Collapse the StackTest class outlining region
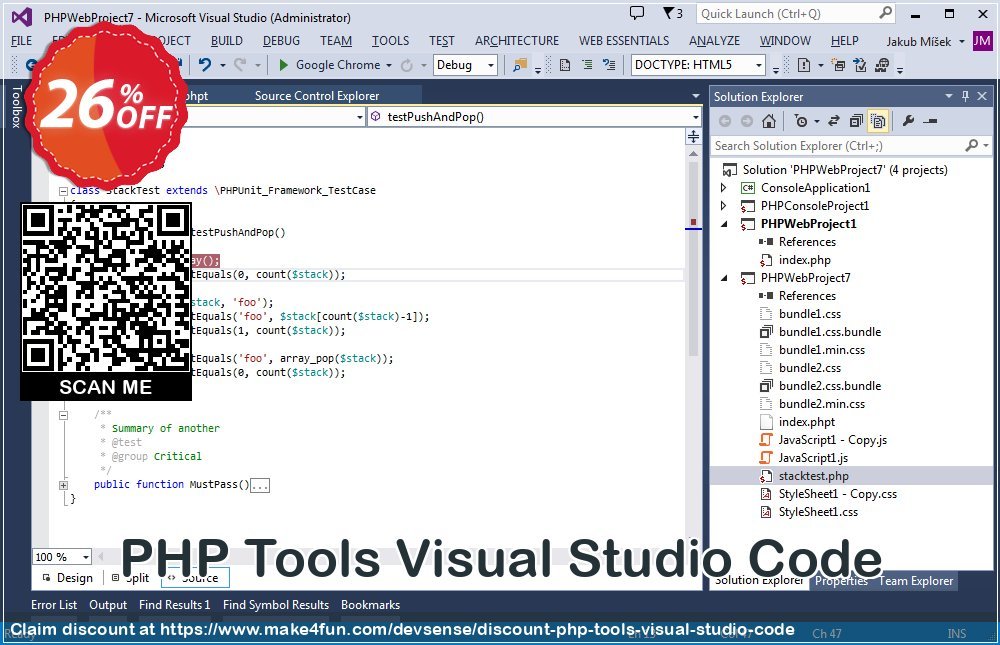Image resolution: width=1000 pixels, height=645 pixels. (x=63, y=191)
